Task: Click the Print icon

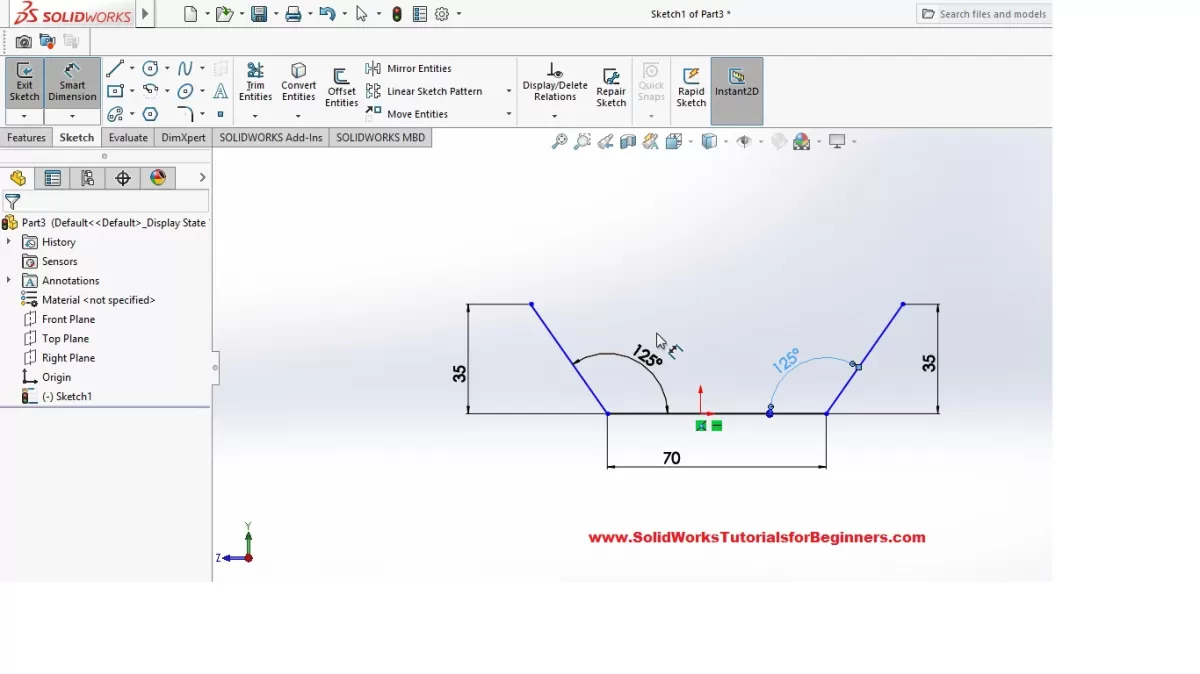Action: [x=293, y=14]
